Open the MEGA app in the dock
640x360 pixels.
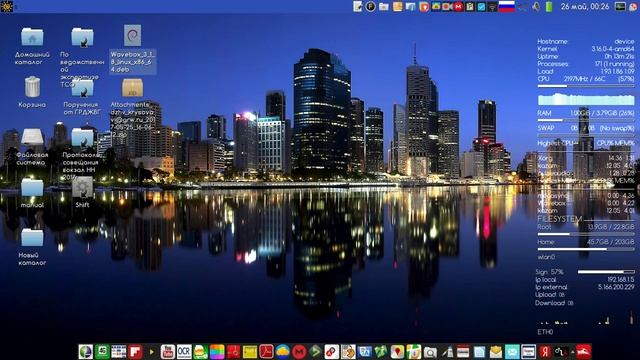tap(299, 352)
